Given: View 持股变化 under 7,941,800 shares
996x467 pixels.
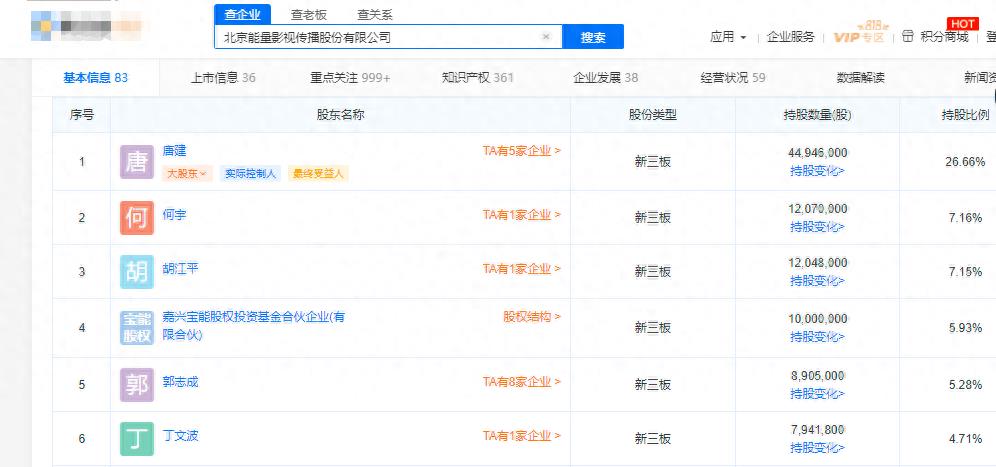Looking at the screenshot, I should pos(818,448).
